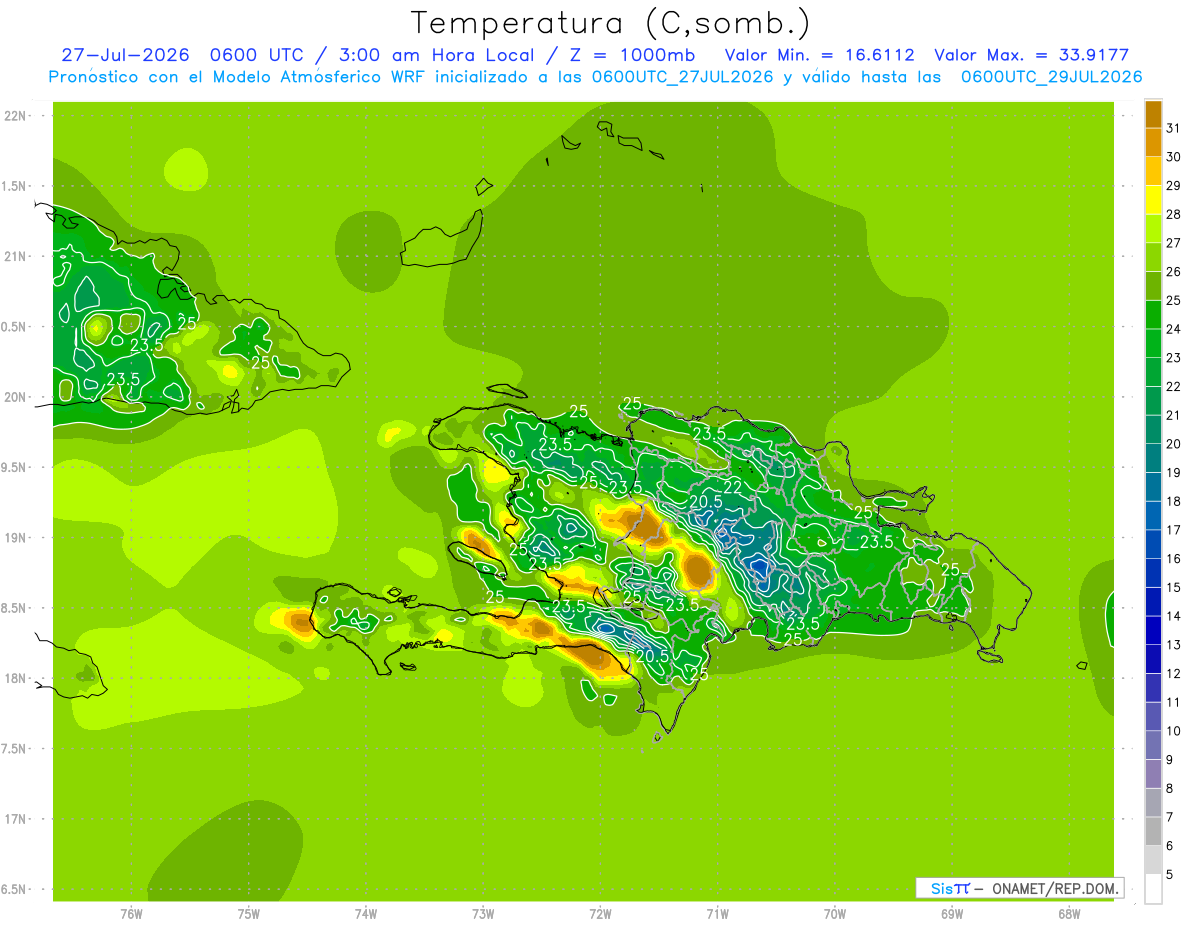Click the '8.5N' latitude axis label
Image resolution: width=1200 pixels, height=927 pixels.
point(15,608)
